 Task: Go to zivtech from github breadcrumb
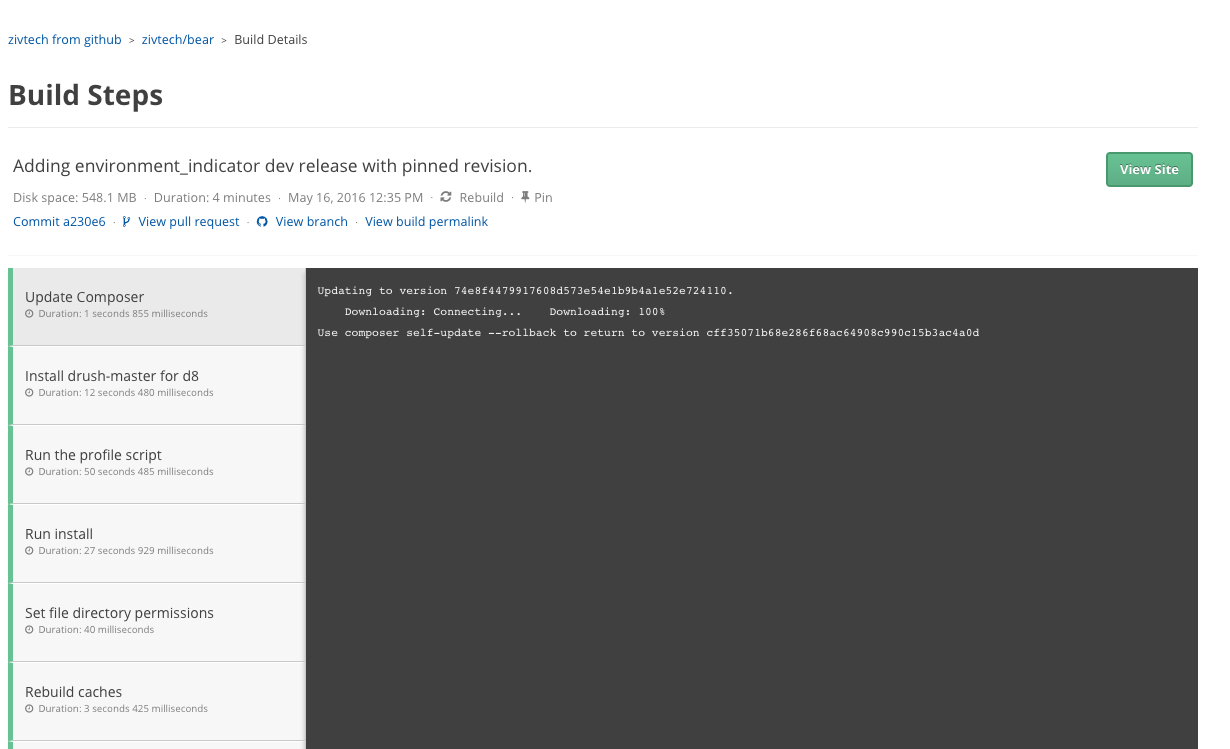(x=65, y=40)
